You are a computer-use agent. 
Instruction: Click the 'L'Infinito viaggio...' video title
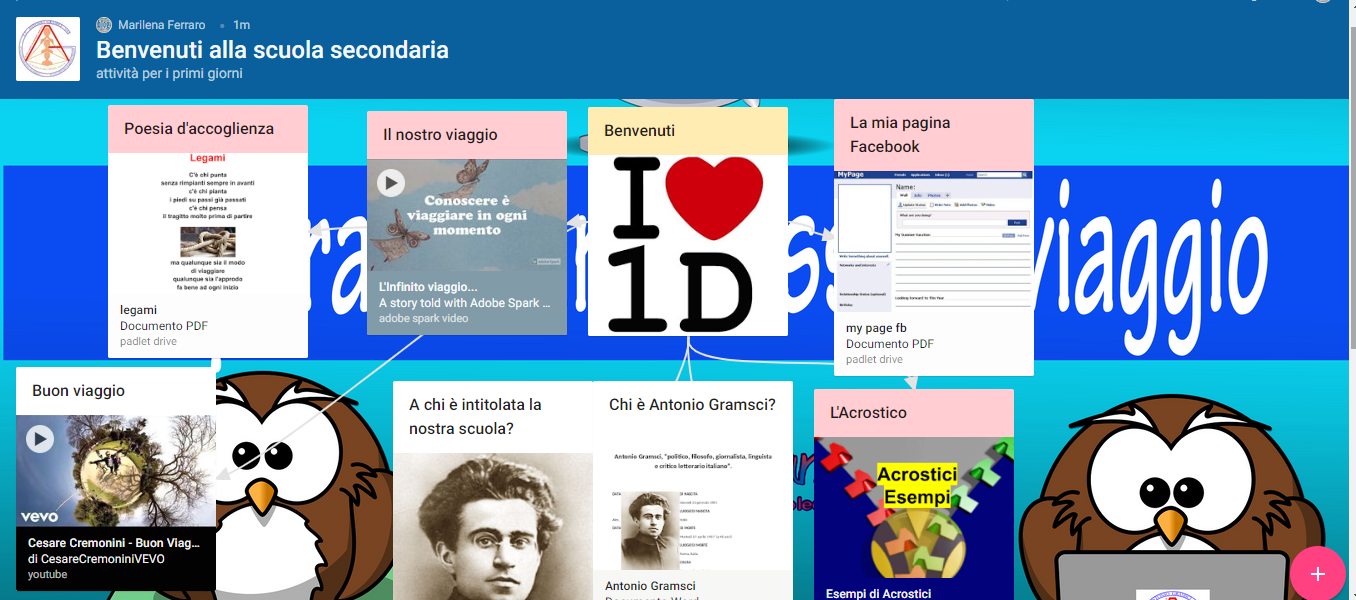point(428,287)
